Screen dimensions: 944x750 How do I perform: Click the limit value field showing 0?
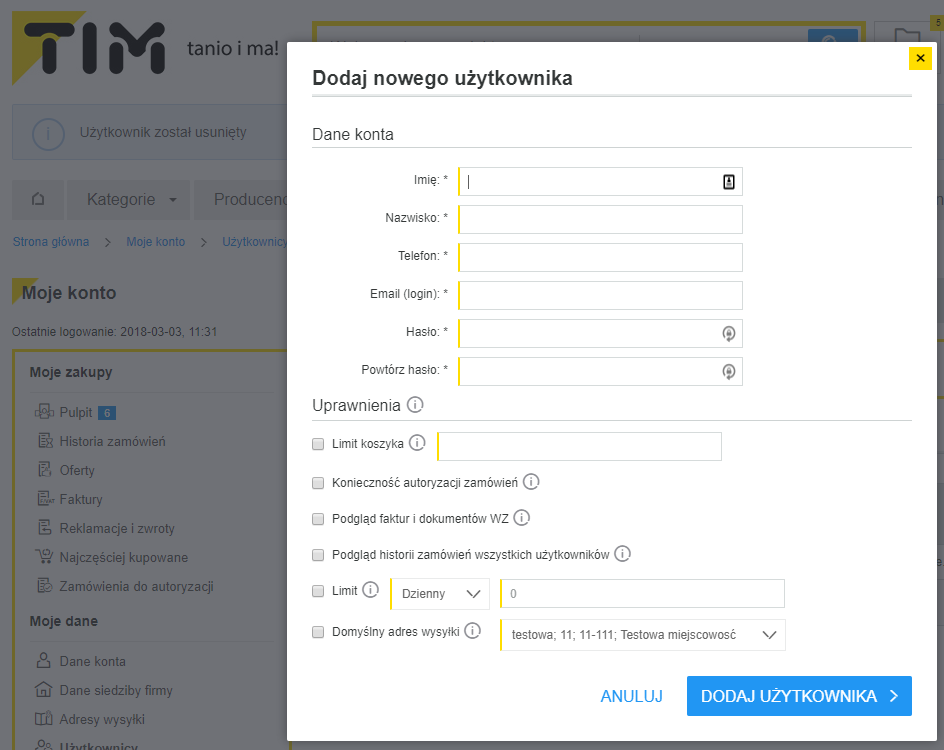point(642,593)
